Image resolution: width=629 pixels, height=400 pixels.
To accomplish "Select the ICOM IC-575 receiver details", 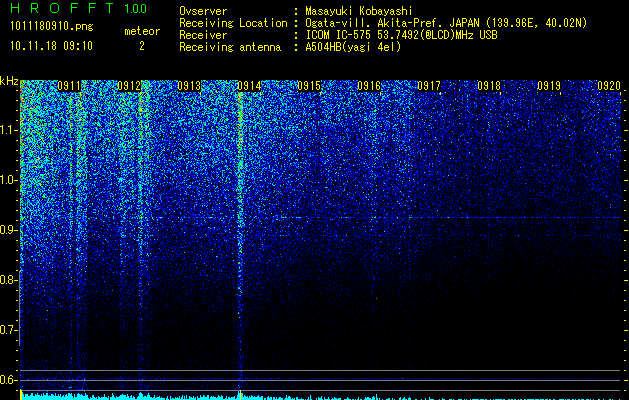I will (401, 35).
